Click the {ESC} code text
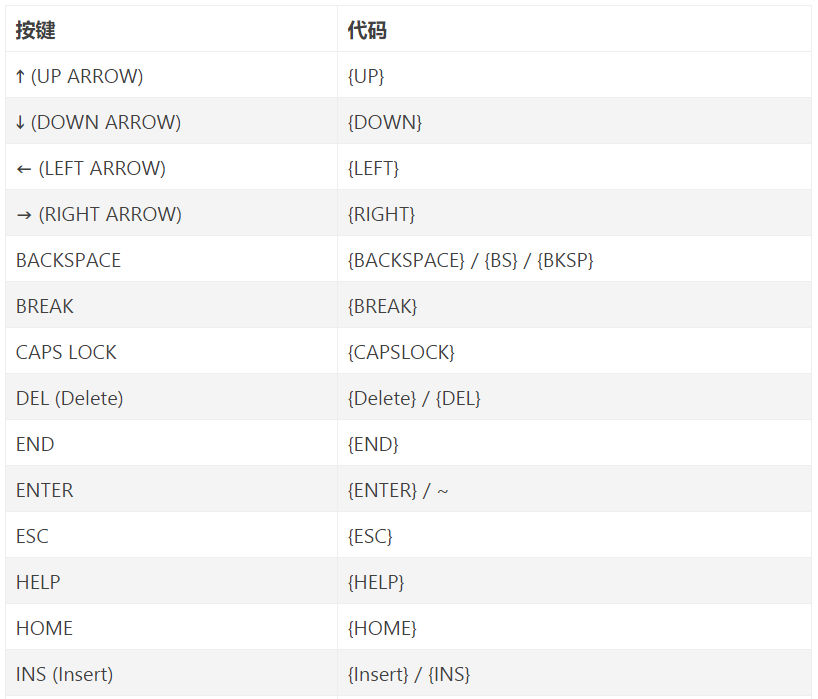 tap(370, 536)
